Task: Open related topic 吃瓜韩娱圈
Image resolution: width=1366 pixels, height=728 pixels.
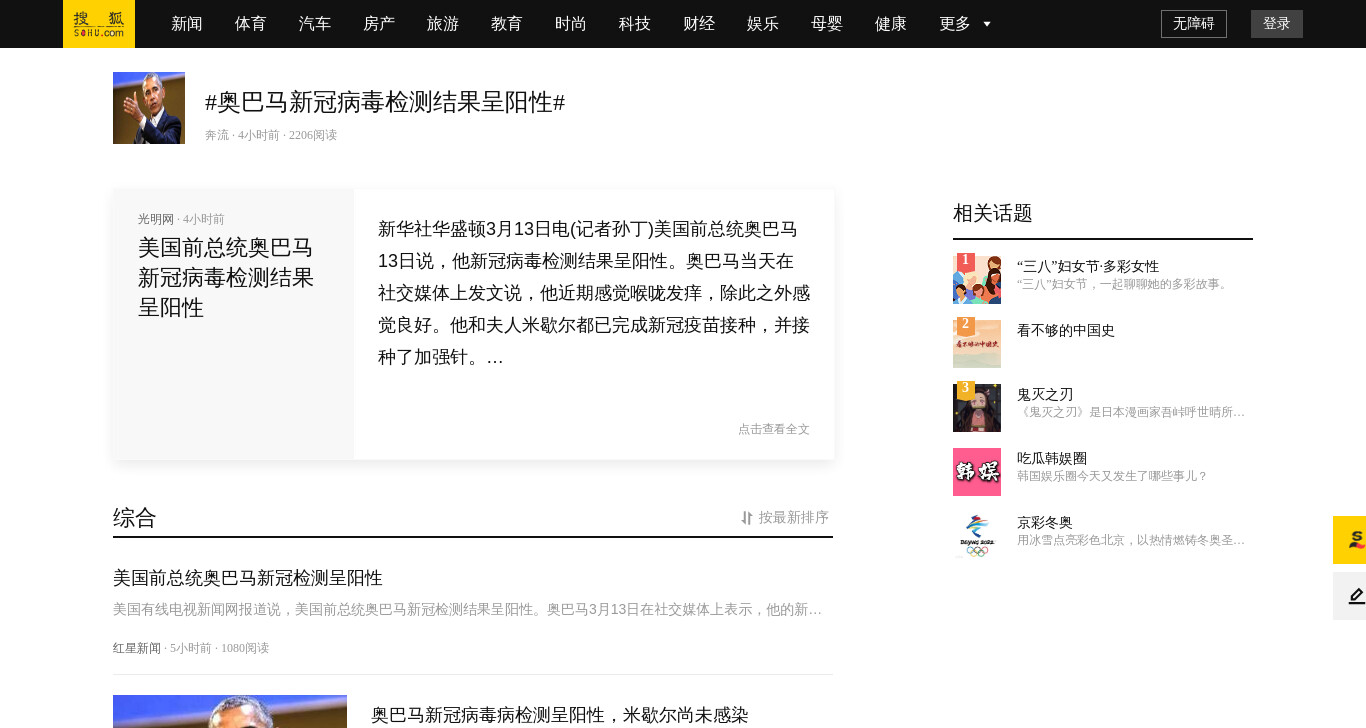Action: [x=1052, y=458]
